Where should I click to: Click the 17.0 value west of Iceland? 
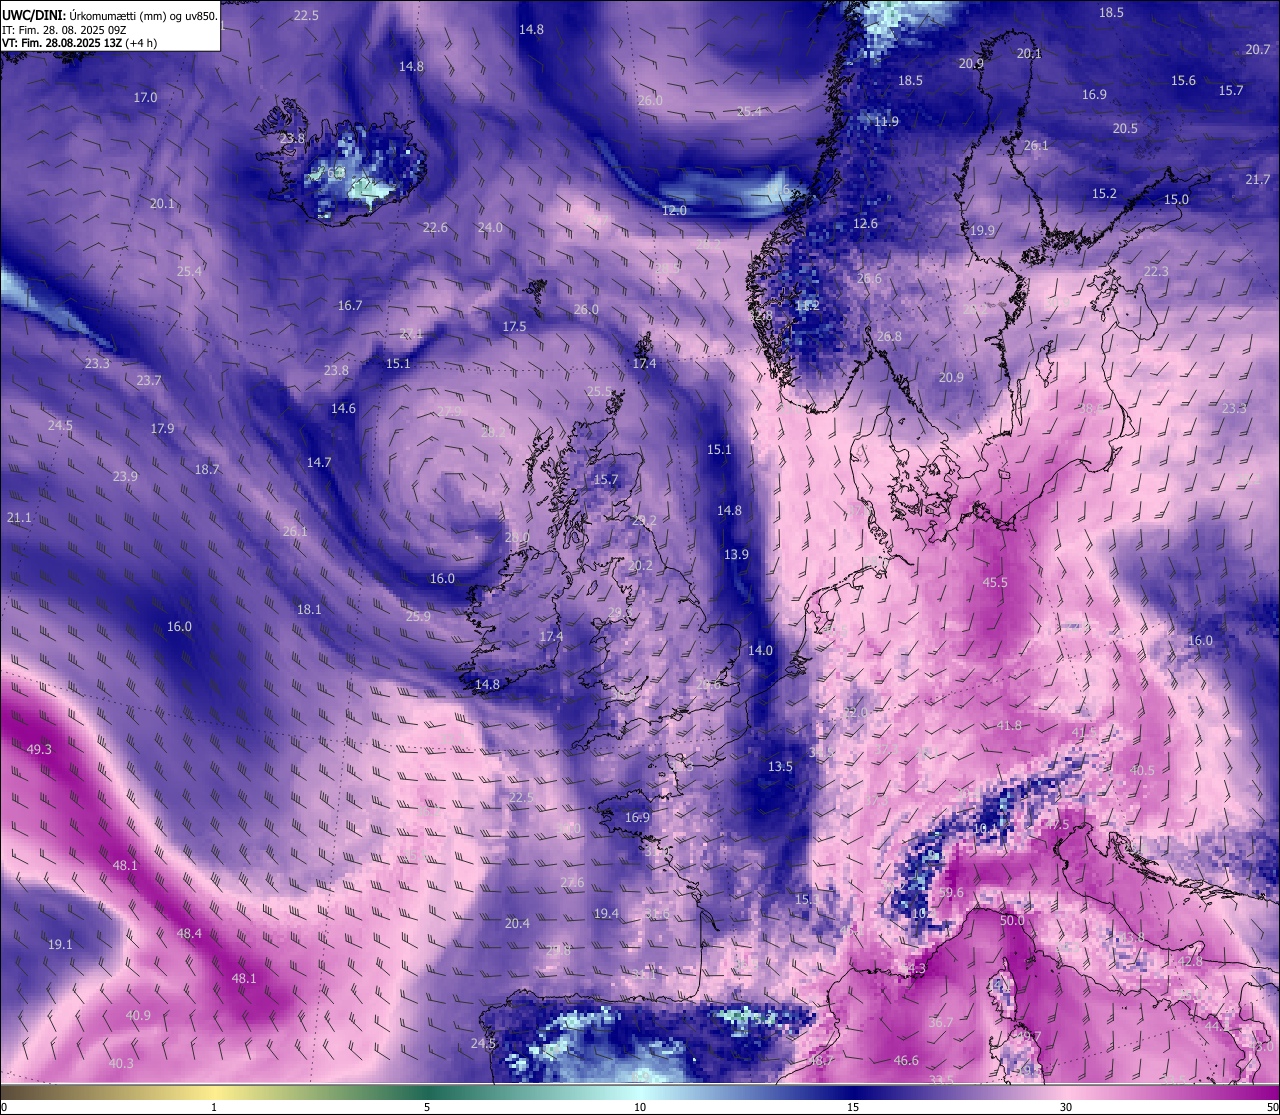(x=145, y=97)
